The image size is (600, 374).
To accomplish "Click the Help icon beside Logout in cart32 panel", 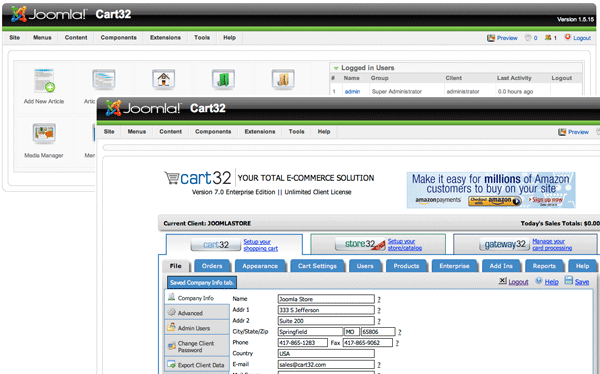I will click(539, 281).
